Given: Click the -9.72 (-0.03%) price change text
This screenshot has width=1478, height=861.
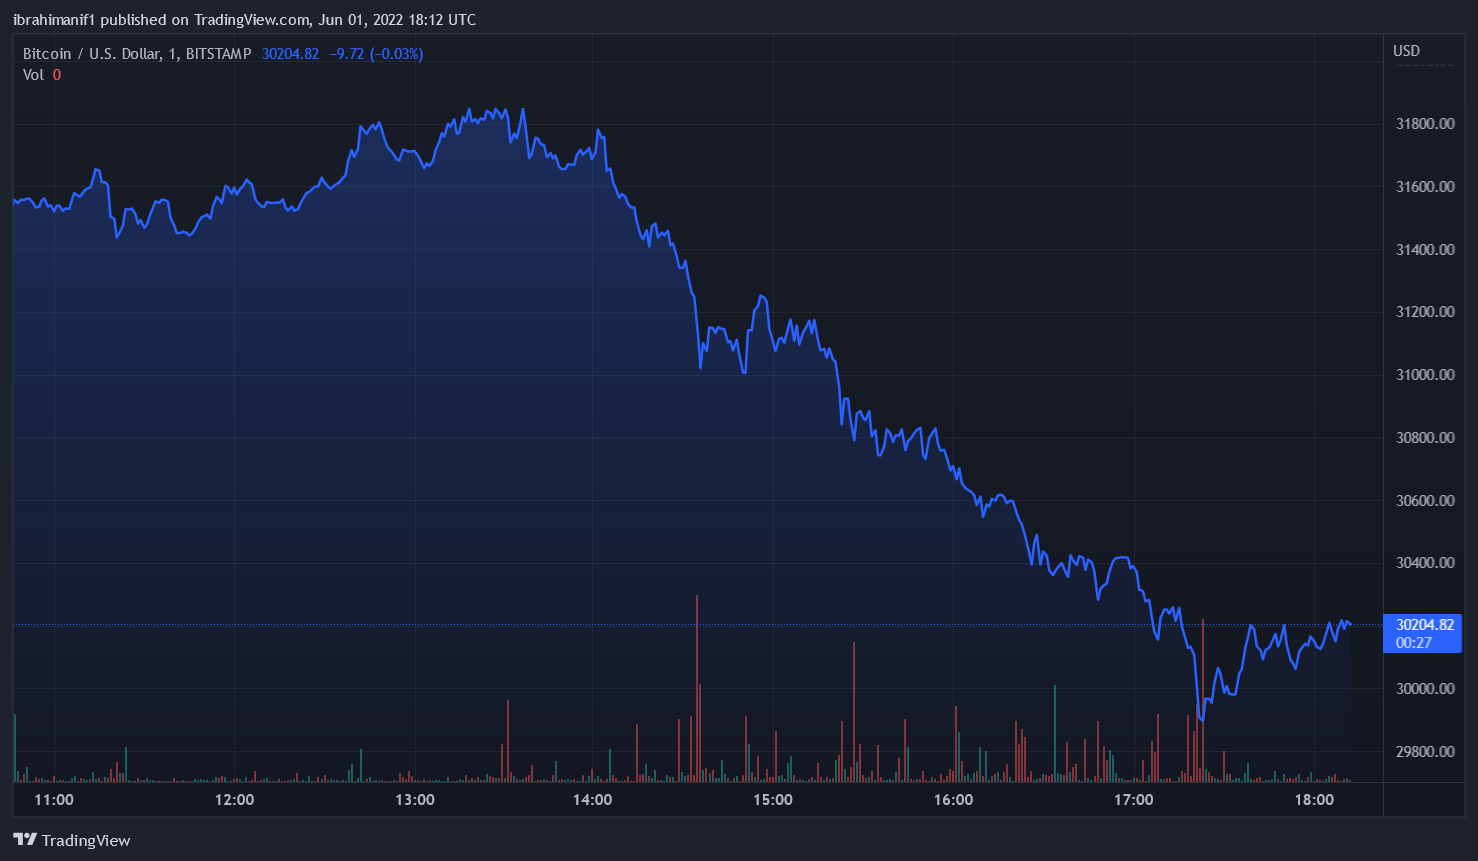Looking at the screenshot, I should coord(376,54).
